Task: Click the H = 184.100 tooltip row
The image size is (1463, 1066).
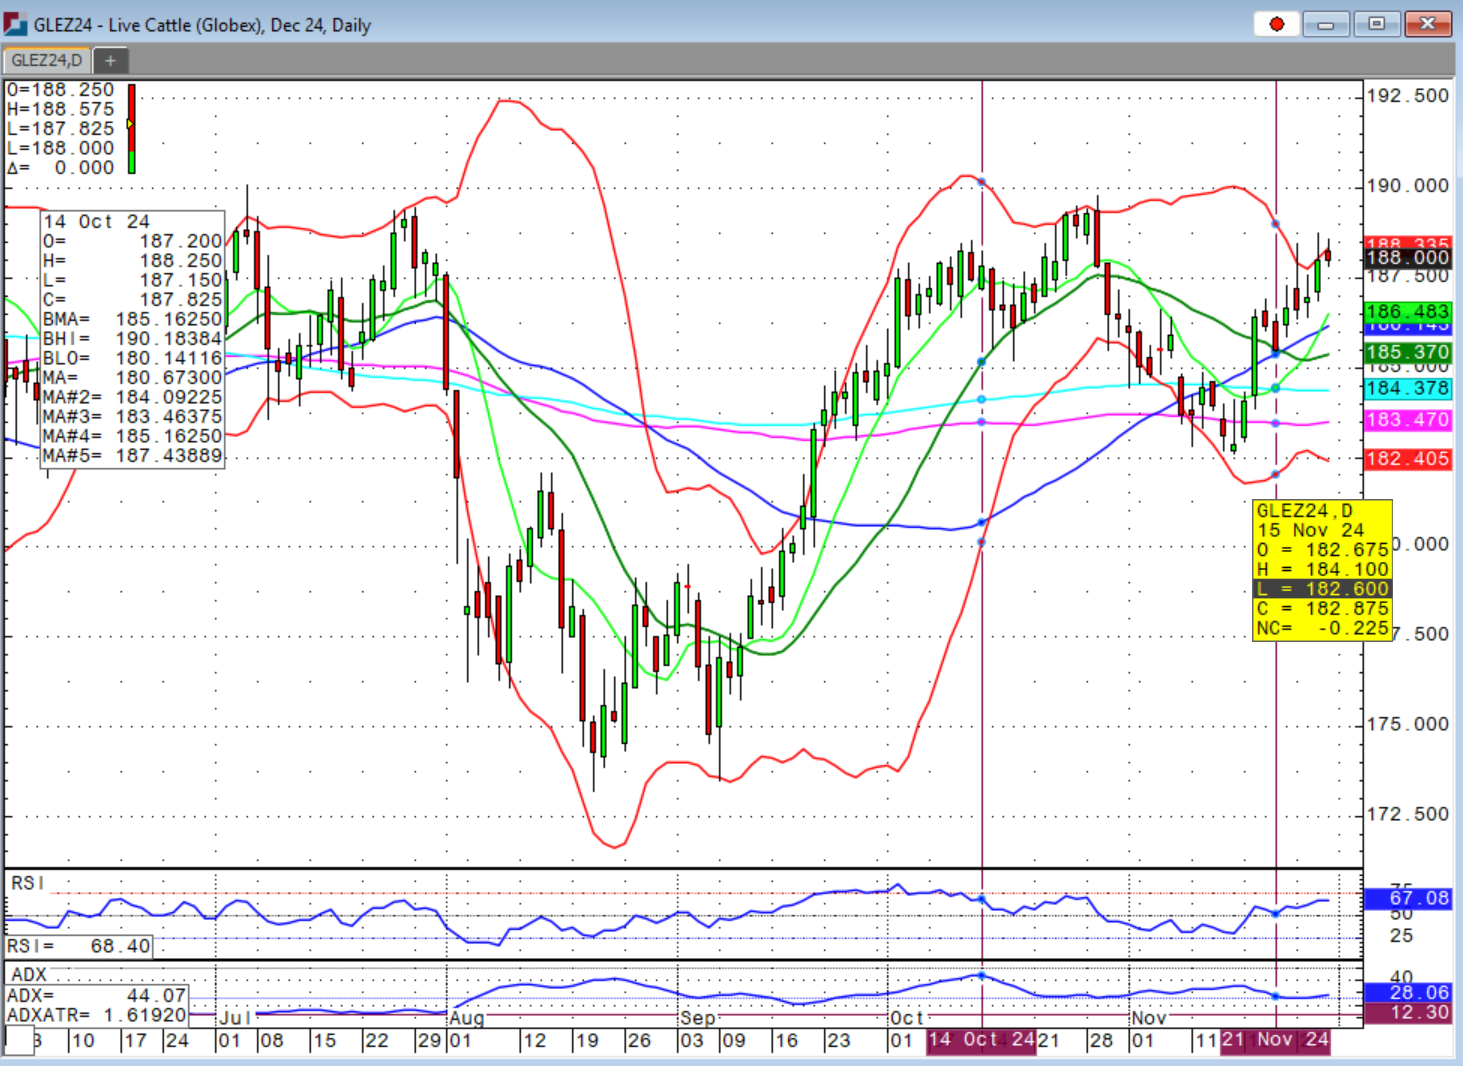Action: pyautogui.click(x=1323, y=569)
